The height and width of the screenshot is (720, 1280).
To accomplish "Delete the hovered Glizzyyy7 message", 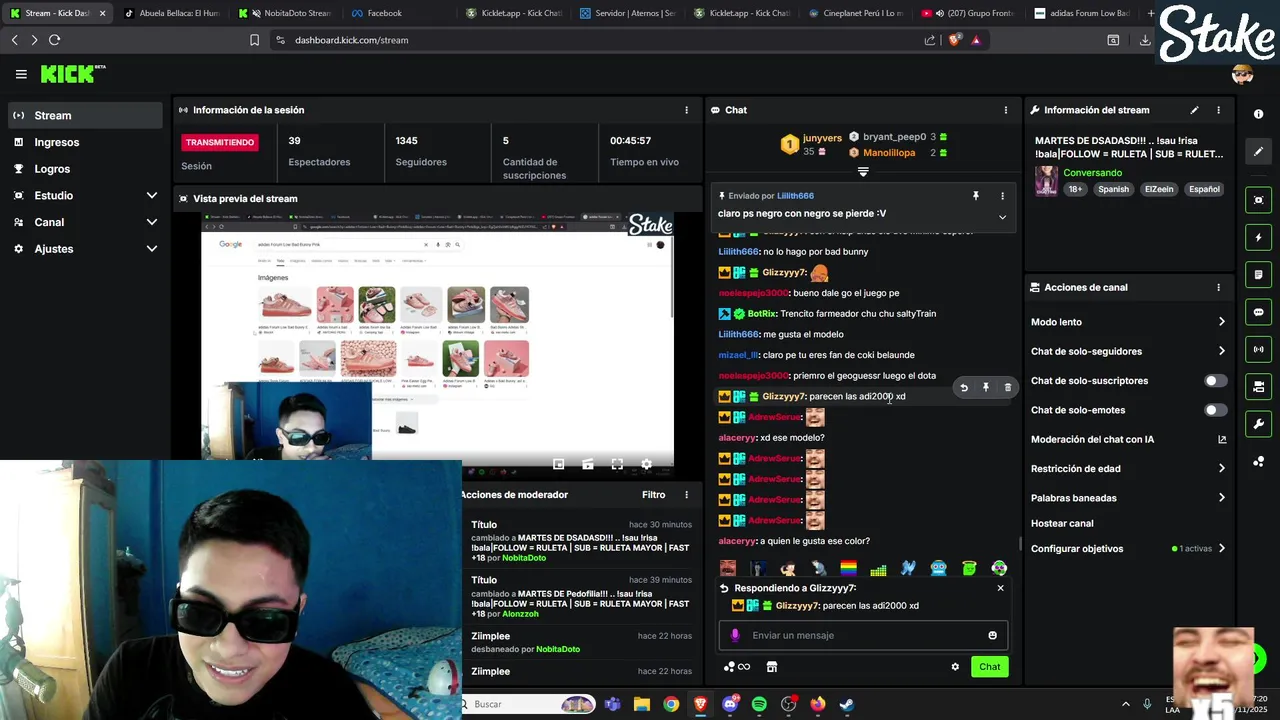I will (1007, 388).
